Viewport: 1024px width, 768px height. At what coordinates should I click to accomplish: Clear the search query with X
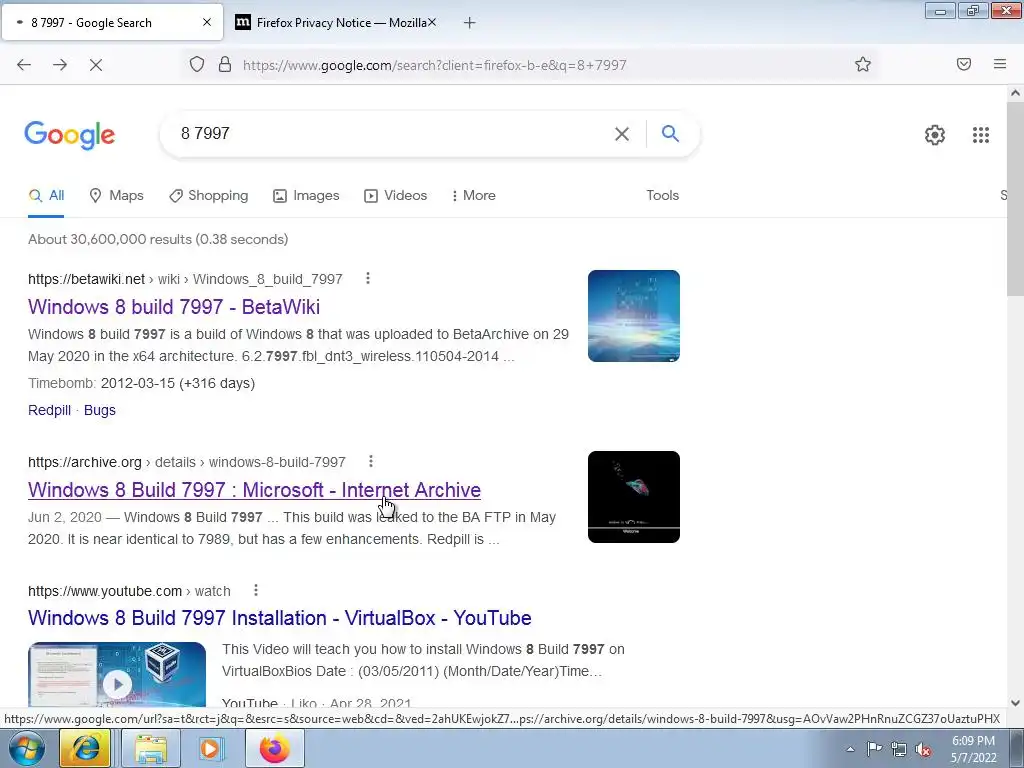(622, 134)
